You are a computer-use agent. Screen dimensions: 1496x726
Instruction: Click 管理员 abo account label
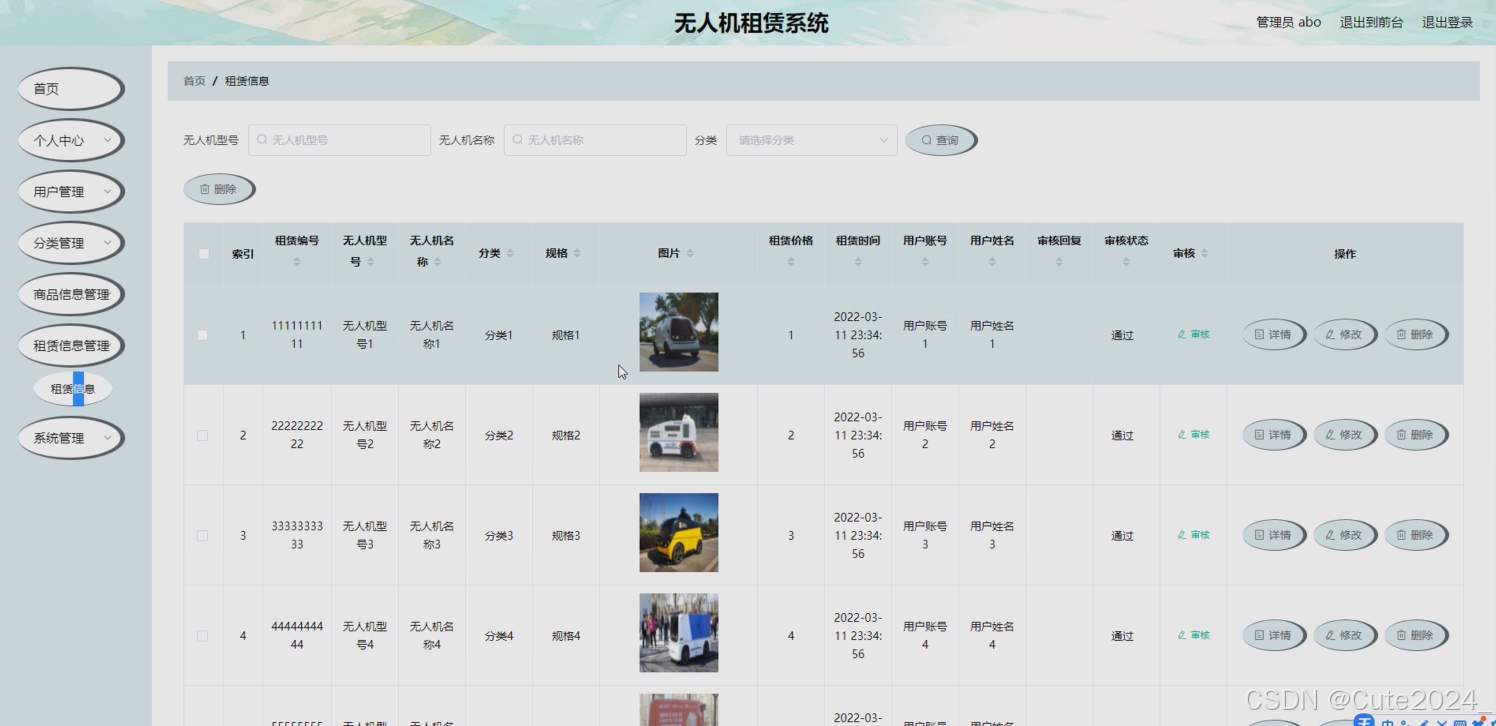1288,22
